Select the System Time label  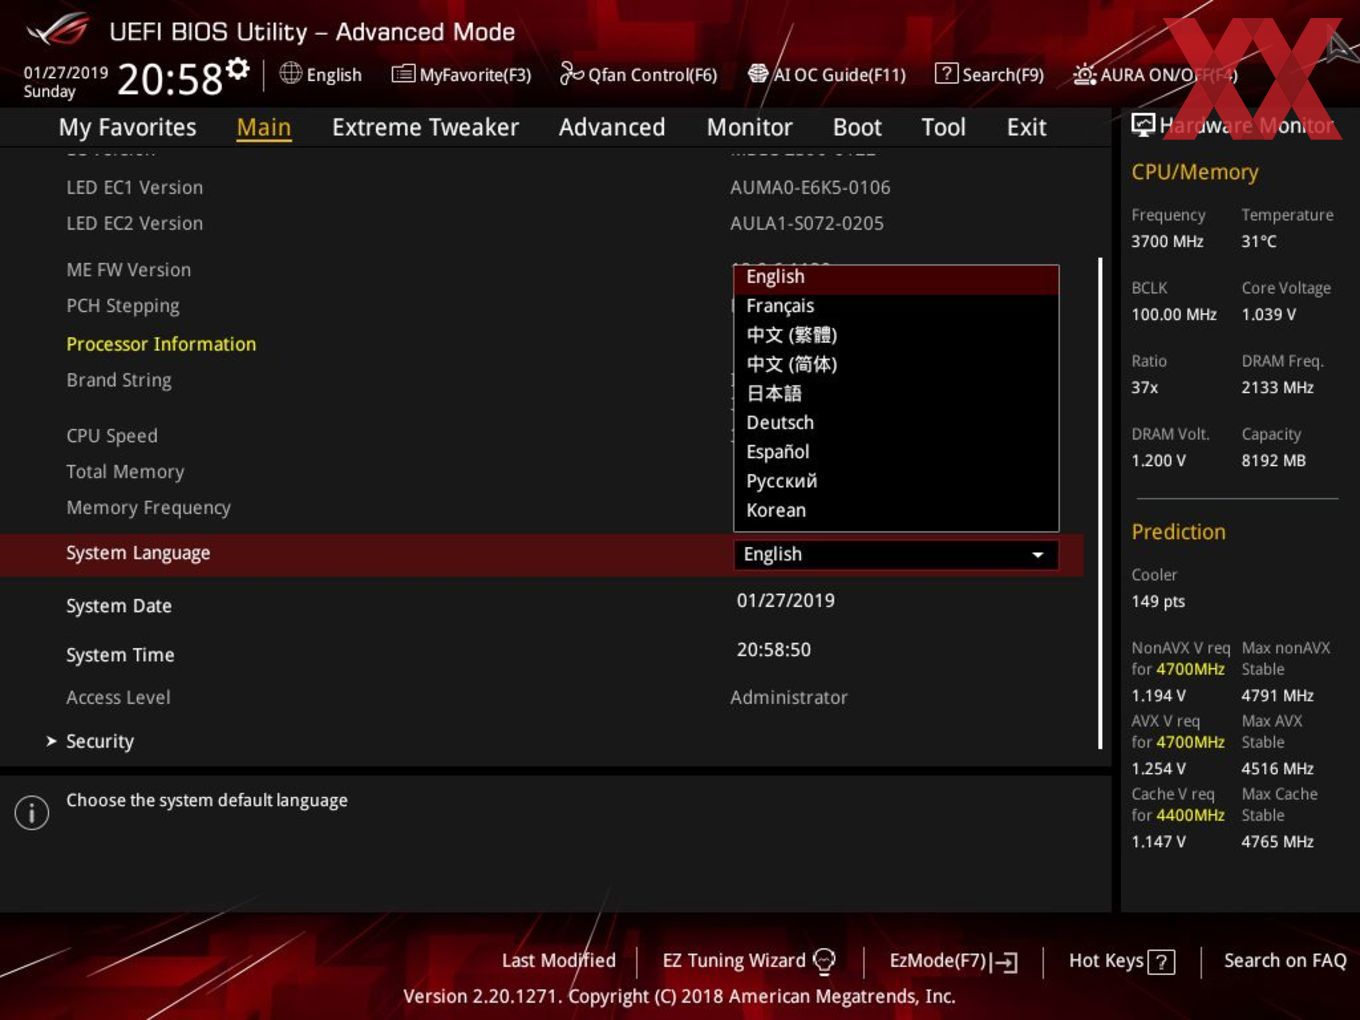(x=120, y=655)
